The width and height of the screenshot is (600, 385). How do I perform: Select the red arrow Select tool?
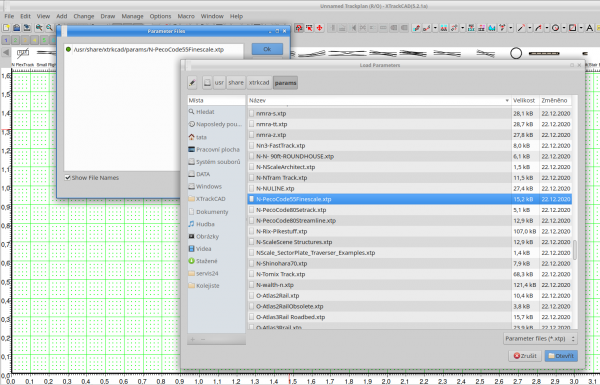pyautogui.click(x=309, y=28)
